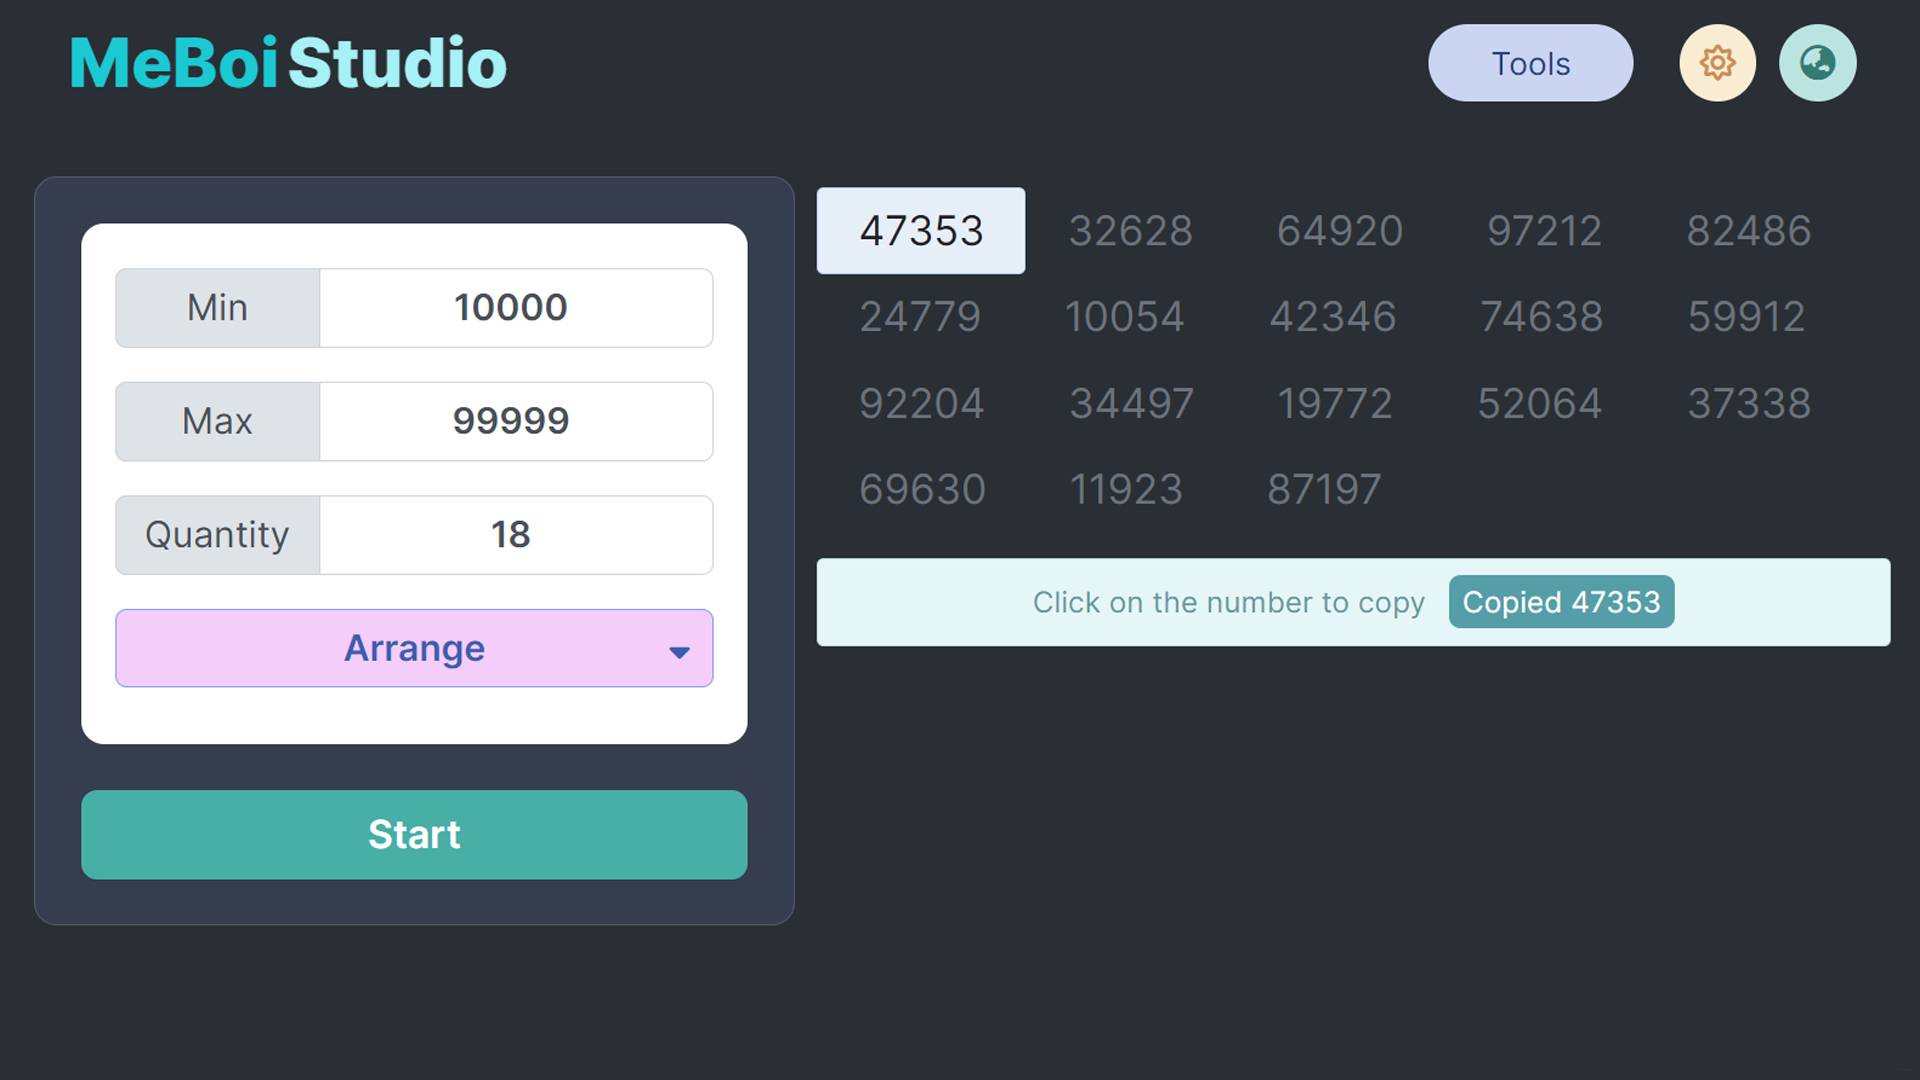1920x1080 pixels.
Task: Select copied number badge 47353
Action: 1561,601
